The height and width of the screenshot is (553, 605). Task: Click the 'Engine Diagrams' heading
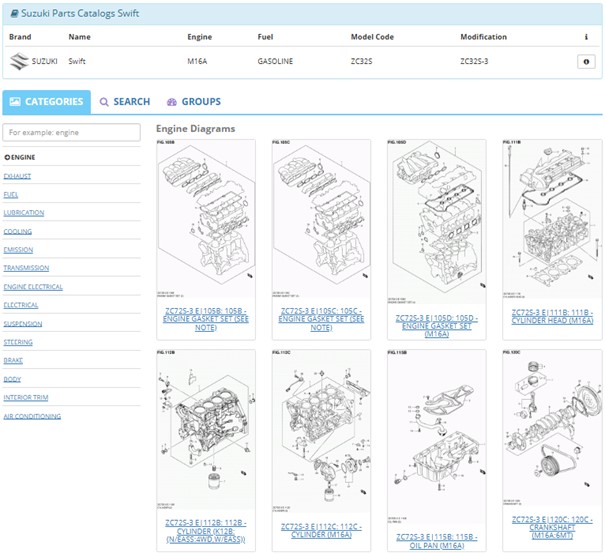(196, 129)
